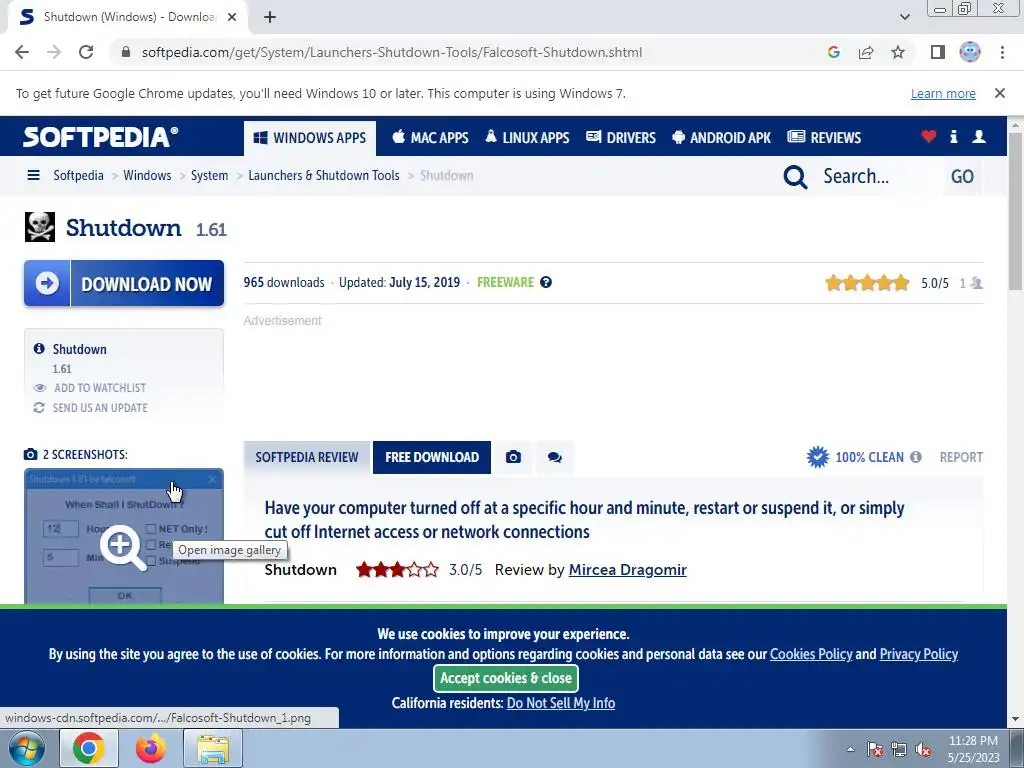Open the Drivers section
Image resolution: width=1024 pixels, height=768 pixels.
[x=621, y=138]
